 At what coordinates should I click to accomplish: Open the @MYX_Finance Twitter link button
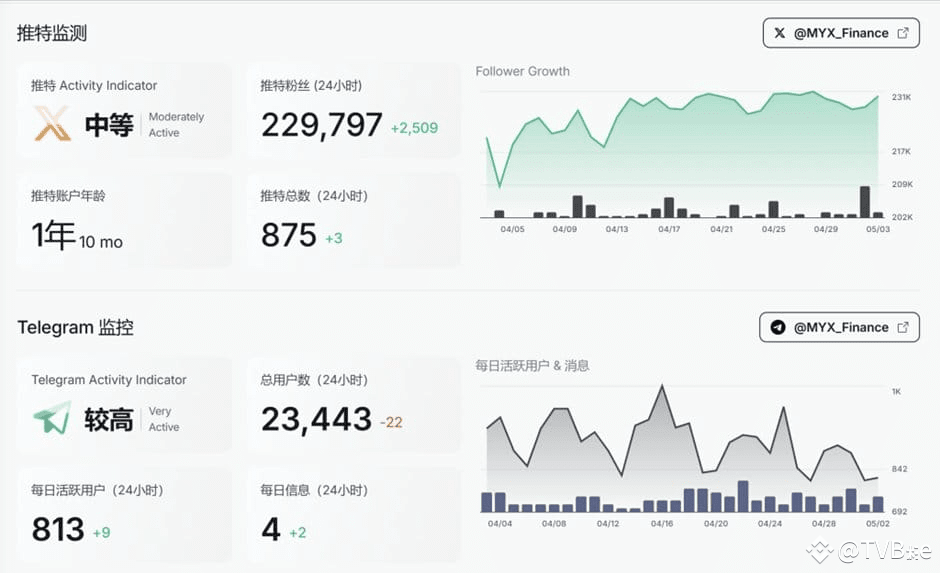pyautogui.click(x=841, y=33)
